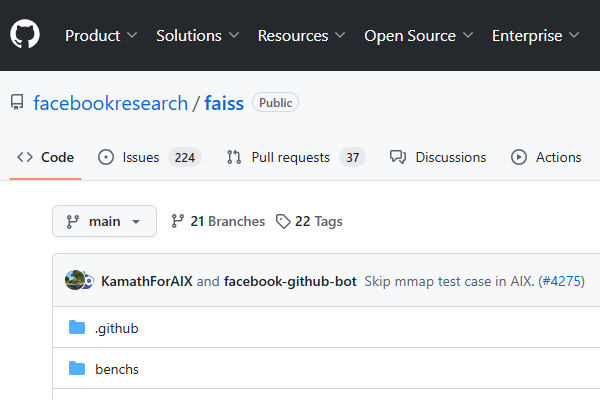Click the repository icon beside facebookresearch
The height and width of the screenshot is (400, 600).
pos(17,103)
